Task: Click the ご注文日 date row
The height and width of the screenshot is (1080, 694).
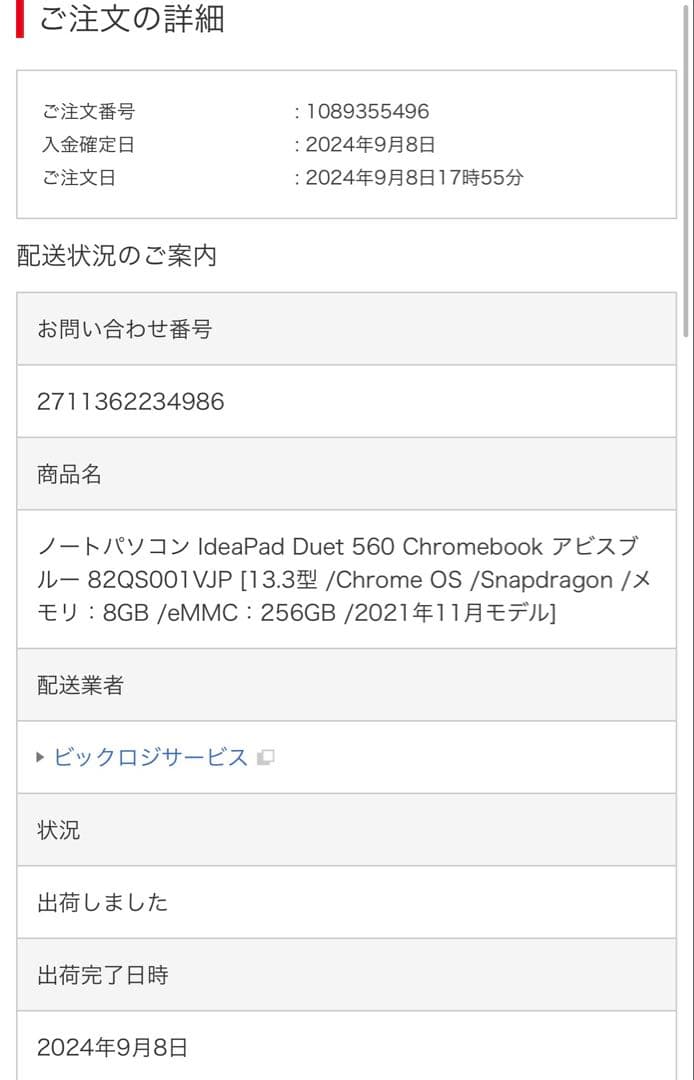Action: pos(69,177)
